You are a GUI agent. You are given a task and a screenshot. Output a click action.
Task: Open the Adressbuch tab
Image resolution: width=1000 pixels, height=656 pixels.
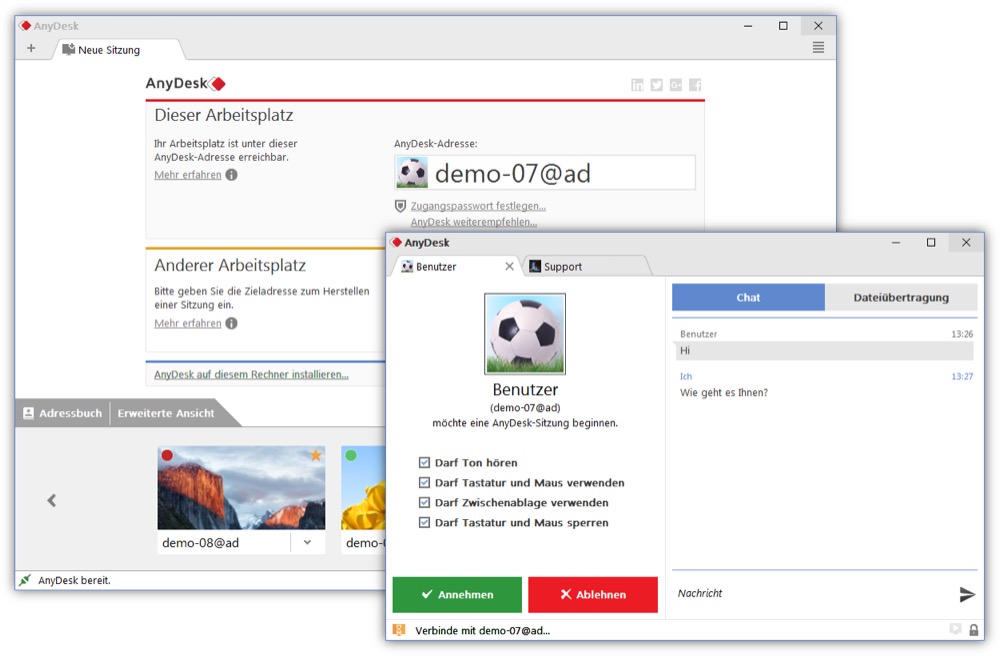[x=62, y=413]
